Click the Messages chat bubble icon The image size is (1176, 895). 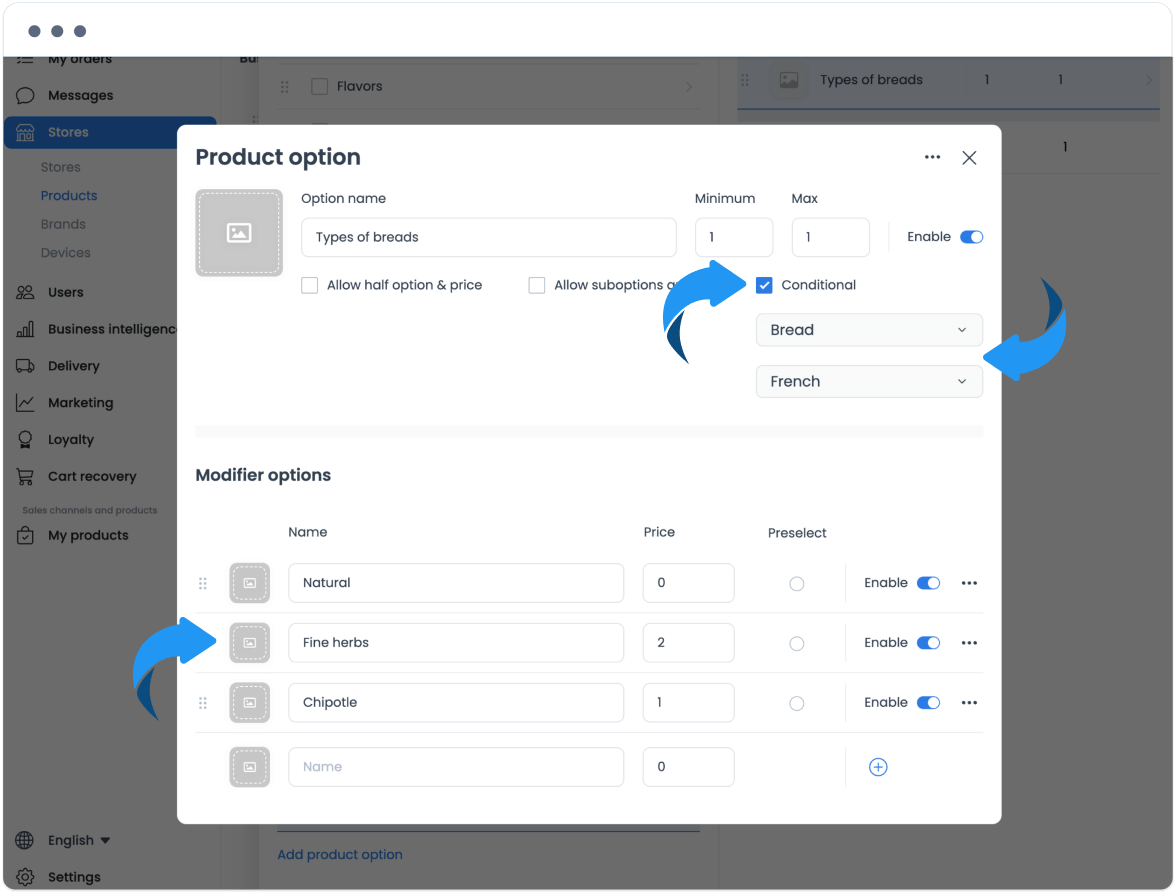pos(25,96)
